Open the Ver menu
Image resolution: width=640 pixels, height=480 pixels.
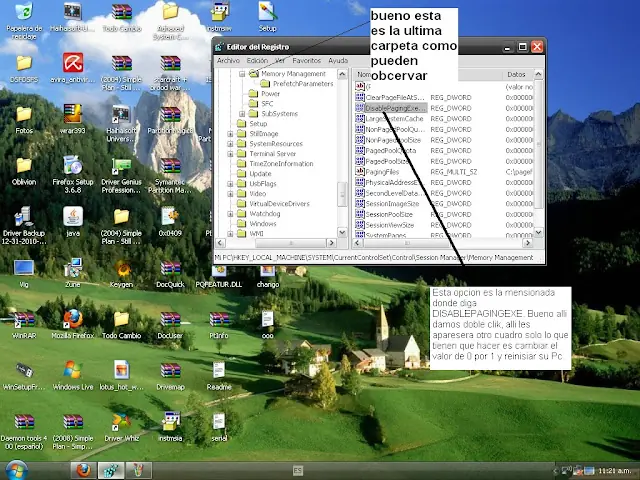click(x=280, y=60)
